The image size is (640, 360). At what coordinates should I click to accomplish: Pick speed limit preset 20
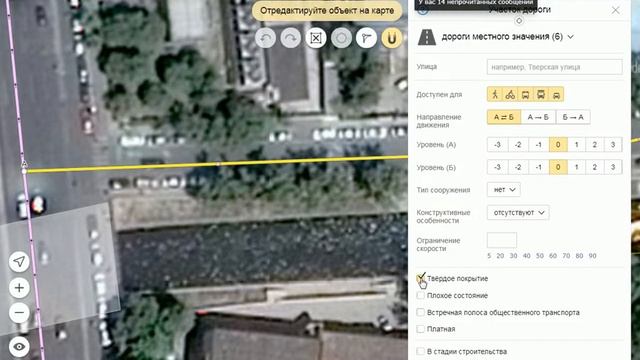[x=500, y=256]
